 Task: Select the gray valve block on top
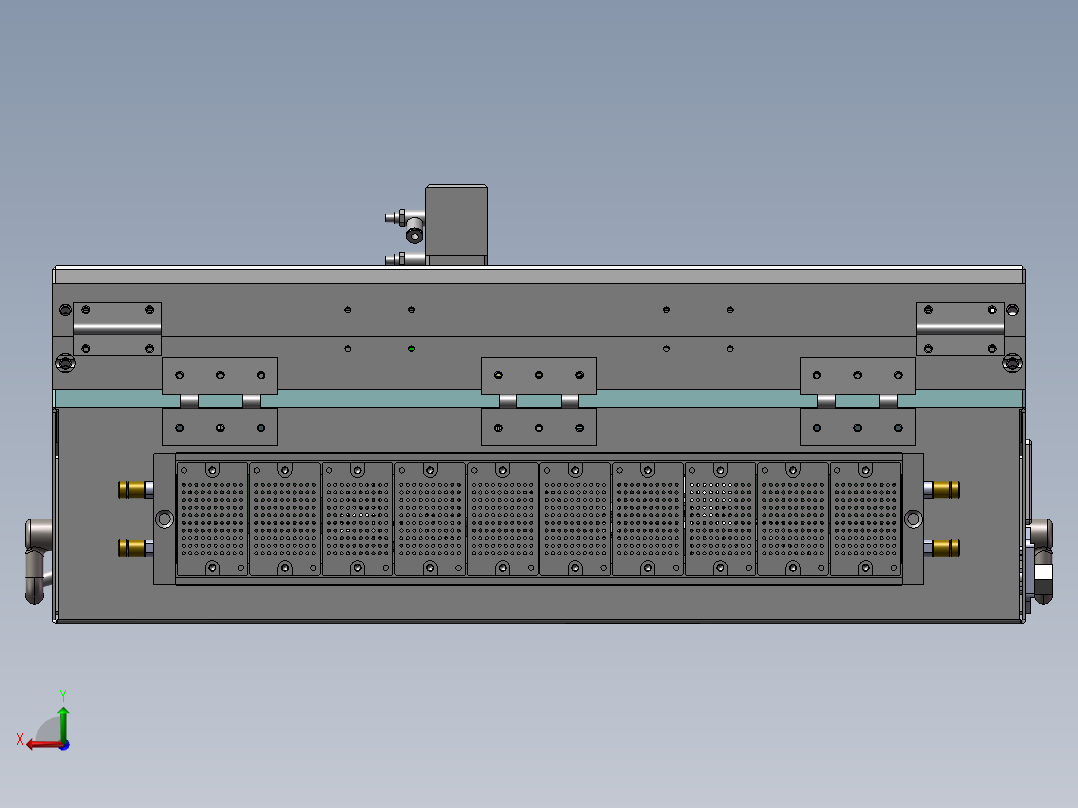(456, 220)
